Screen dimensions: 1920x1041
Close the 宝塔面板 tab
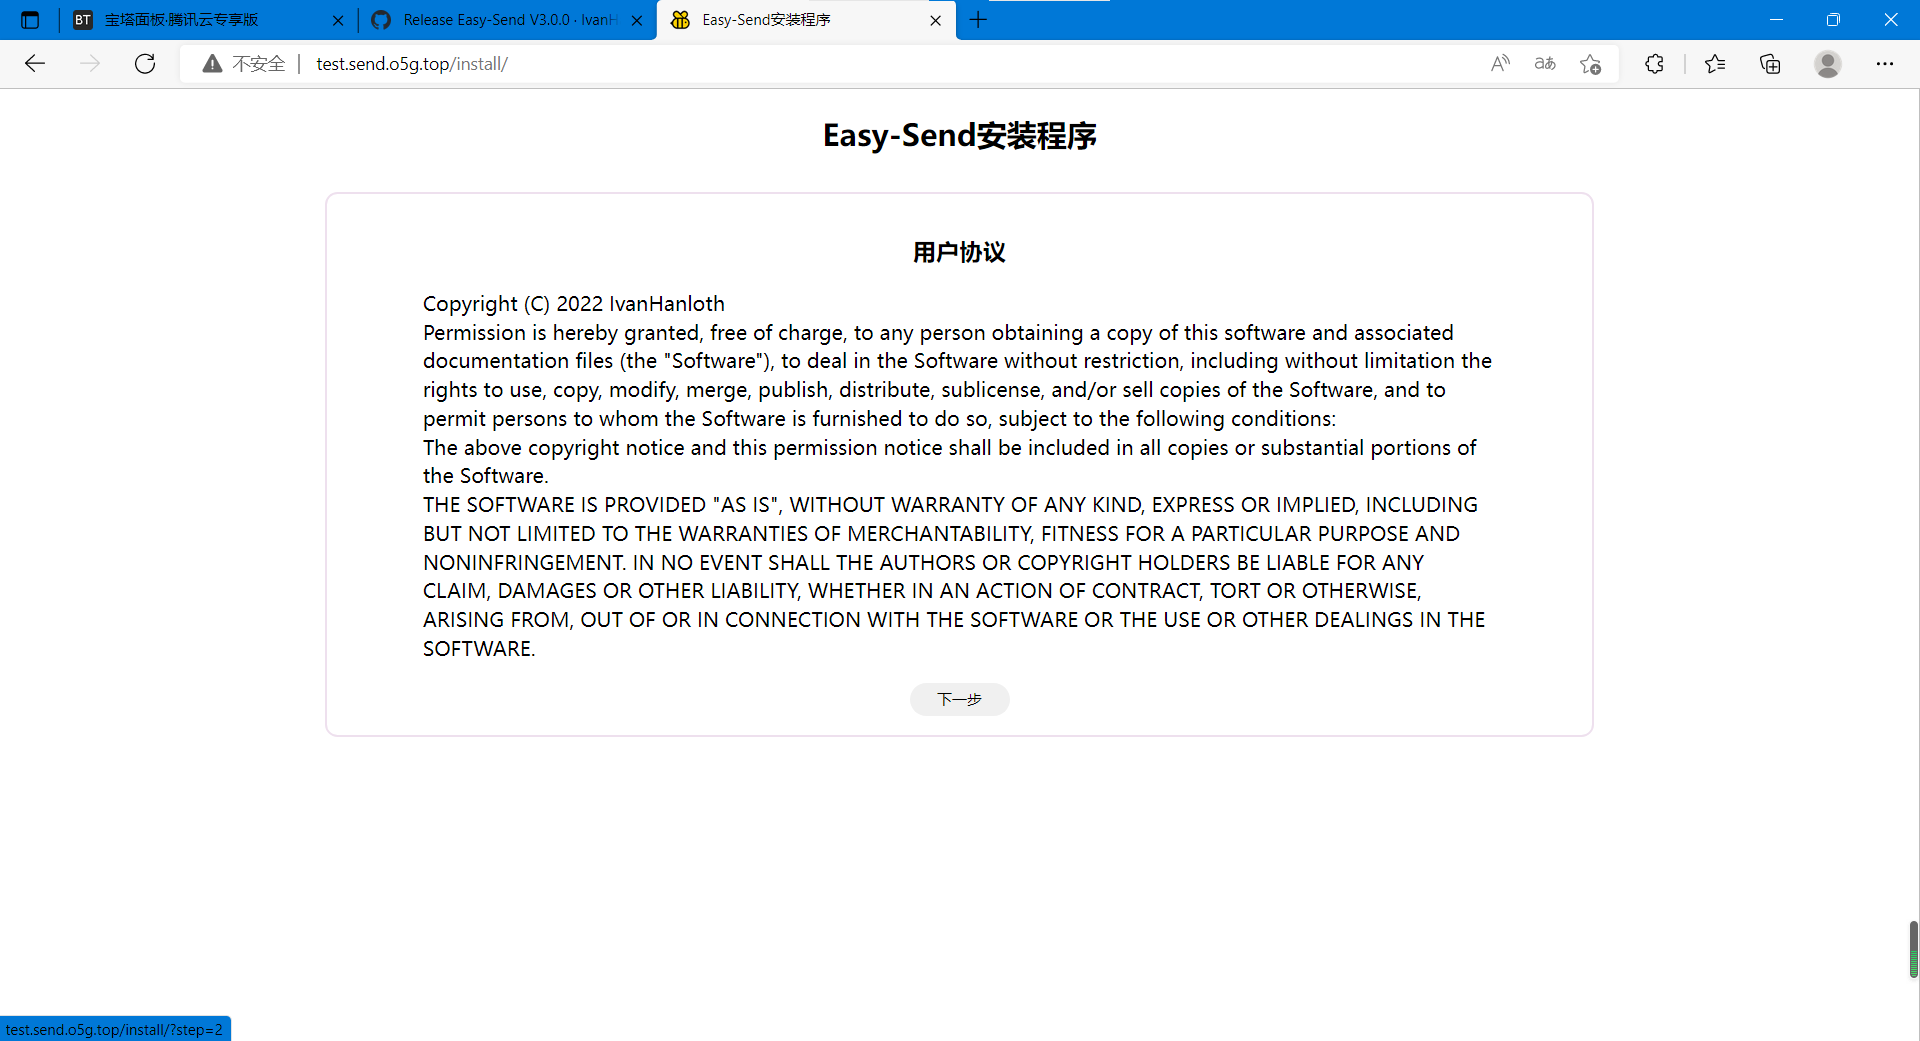pyautogui.click(x=338, y=20)
